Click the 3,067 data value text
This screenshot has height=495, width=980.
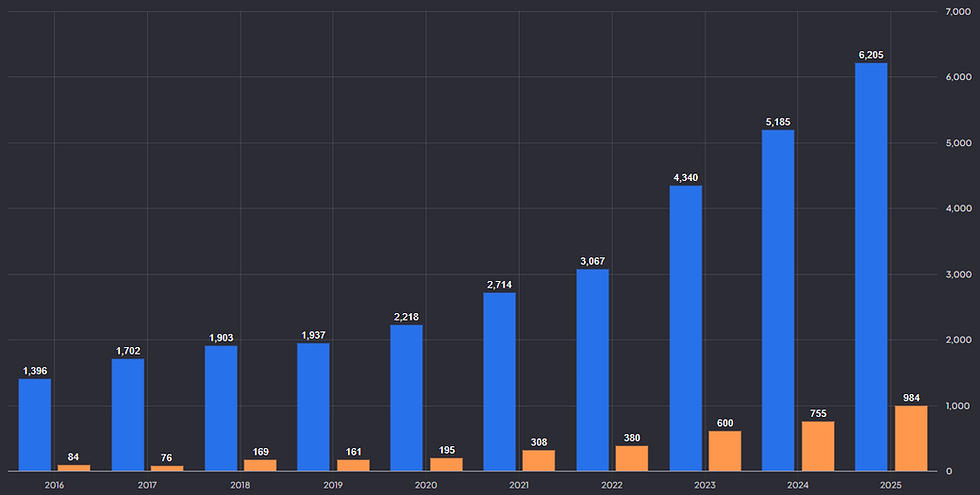pos(592,261)
